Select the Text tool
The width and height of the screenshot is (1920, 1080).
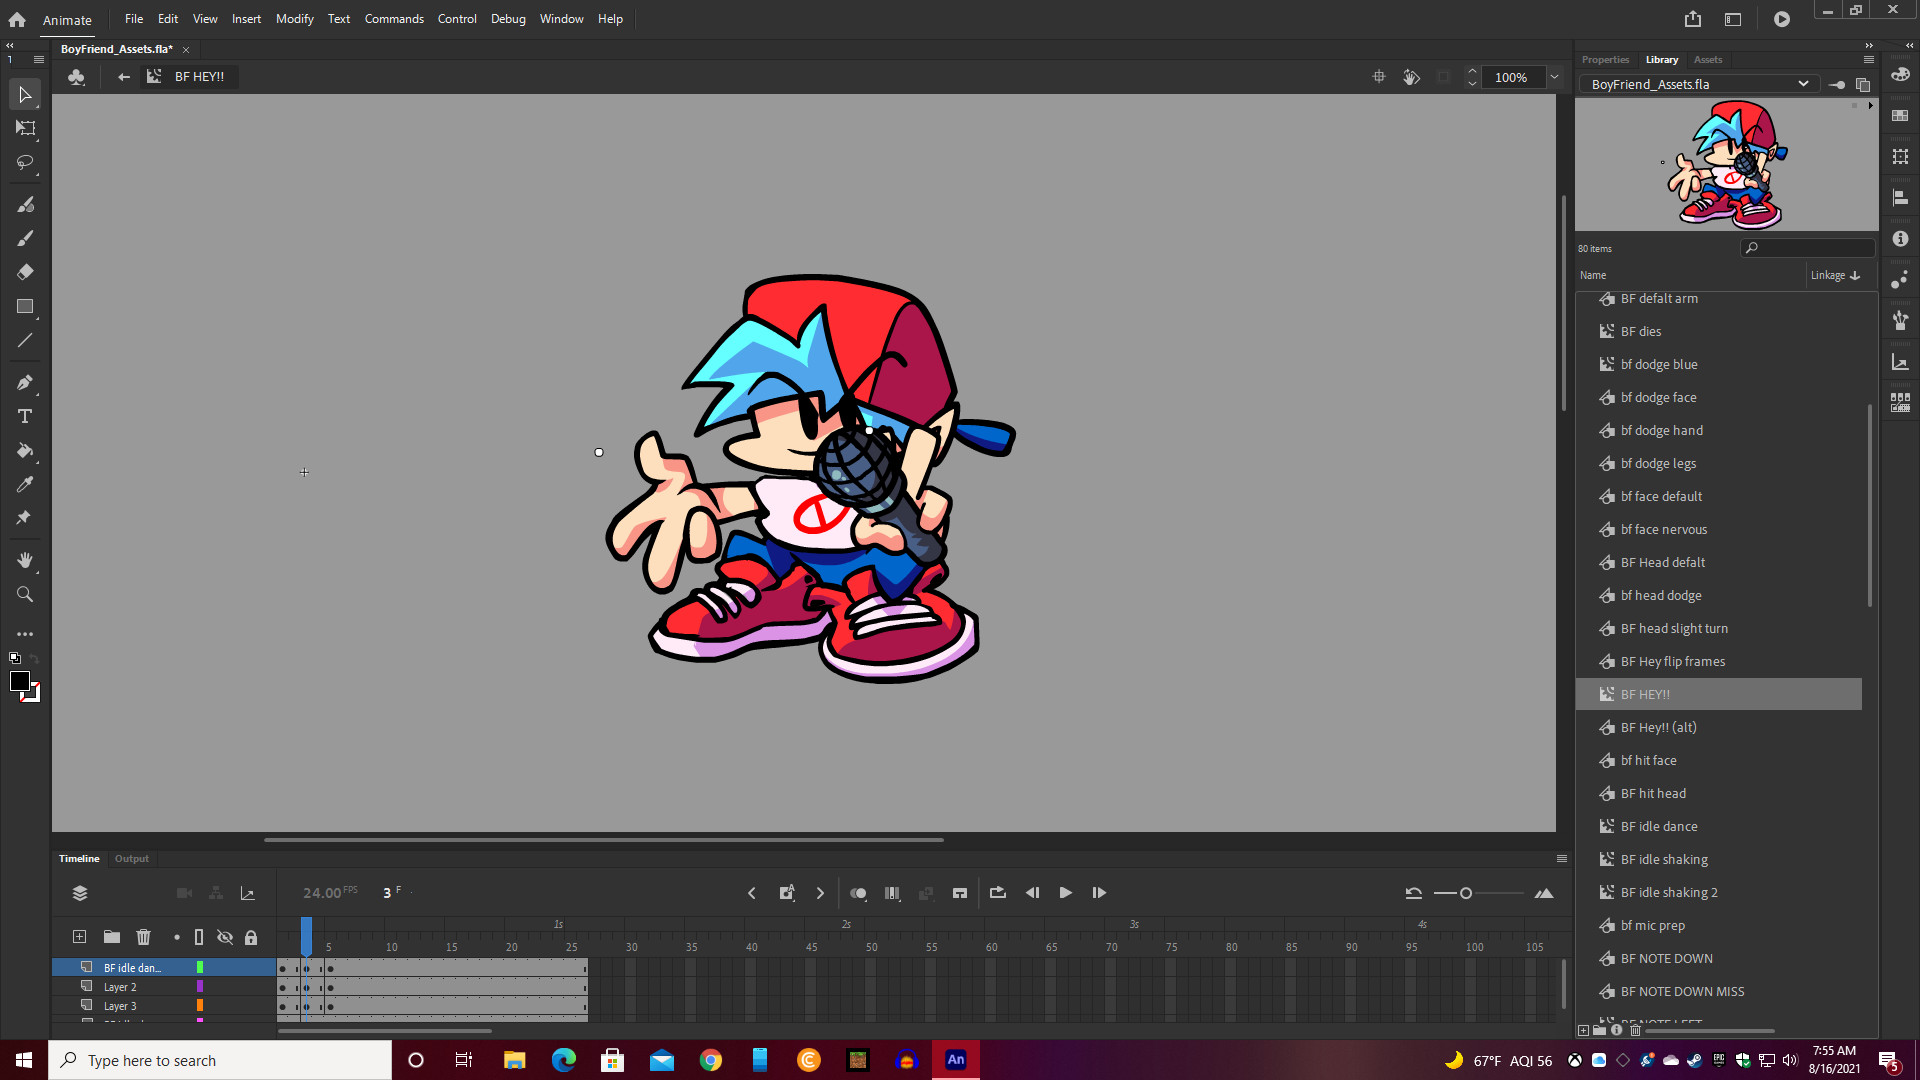25,417
